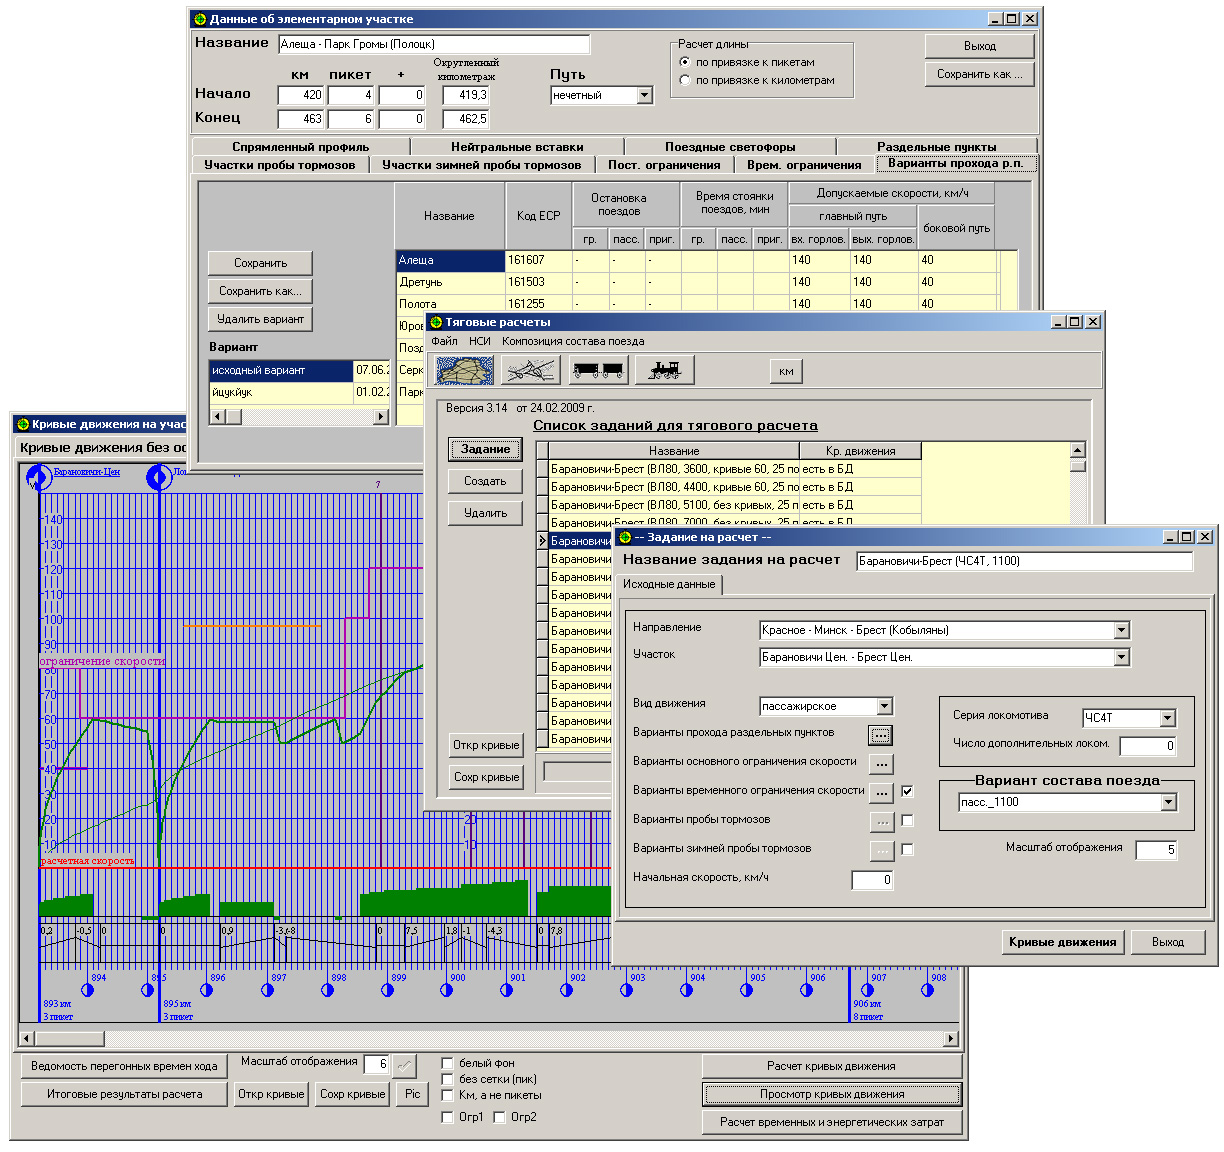Enable brake test variants checkbox
This screenshot has height=1152, width=1224.
907,820
